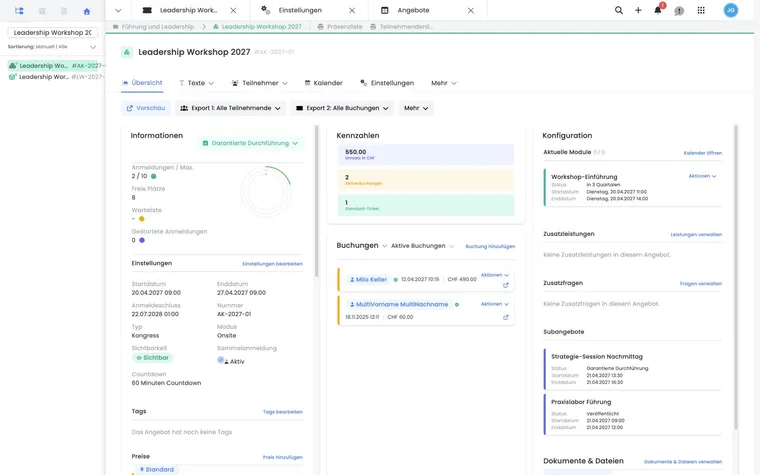Expand Aktionen for Workshop-Einführung module
The width and height of the screenshot is (760, 475).
click(x=702, y=176)
